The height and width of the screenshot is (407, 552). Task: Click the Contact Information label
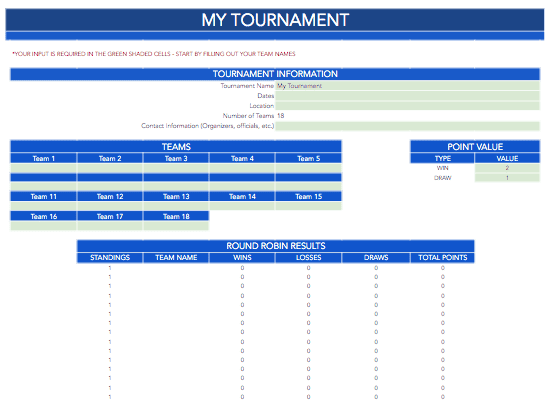208,126
